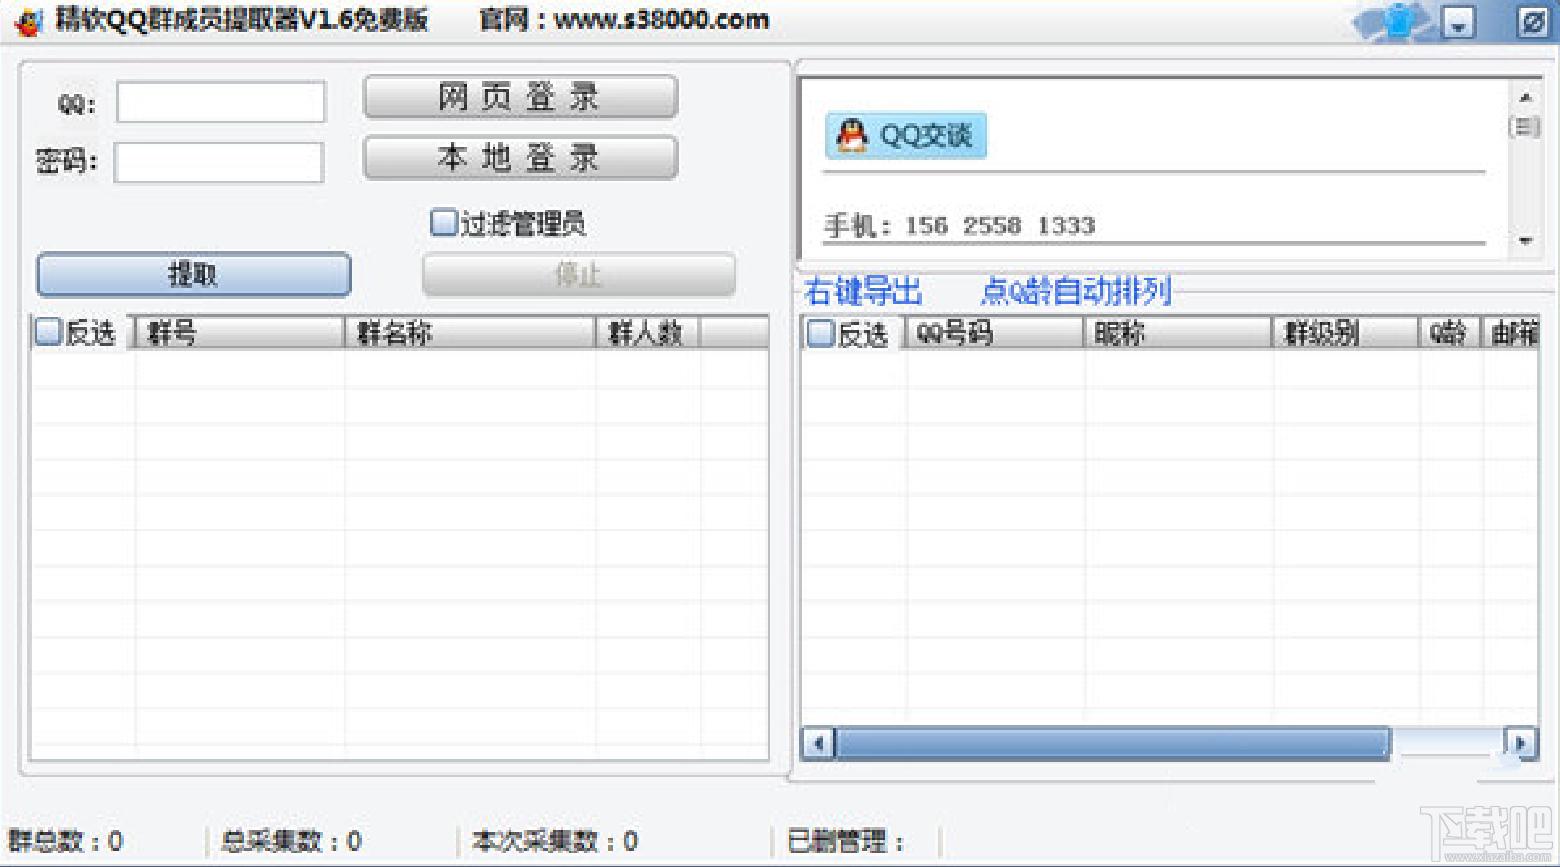Sort by 群人数 column header
Screen dimensions: 1560x867
pyautogui.click(x=648, y=333)
